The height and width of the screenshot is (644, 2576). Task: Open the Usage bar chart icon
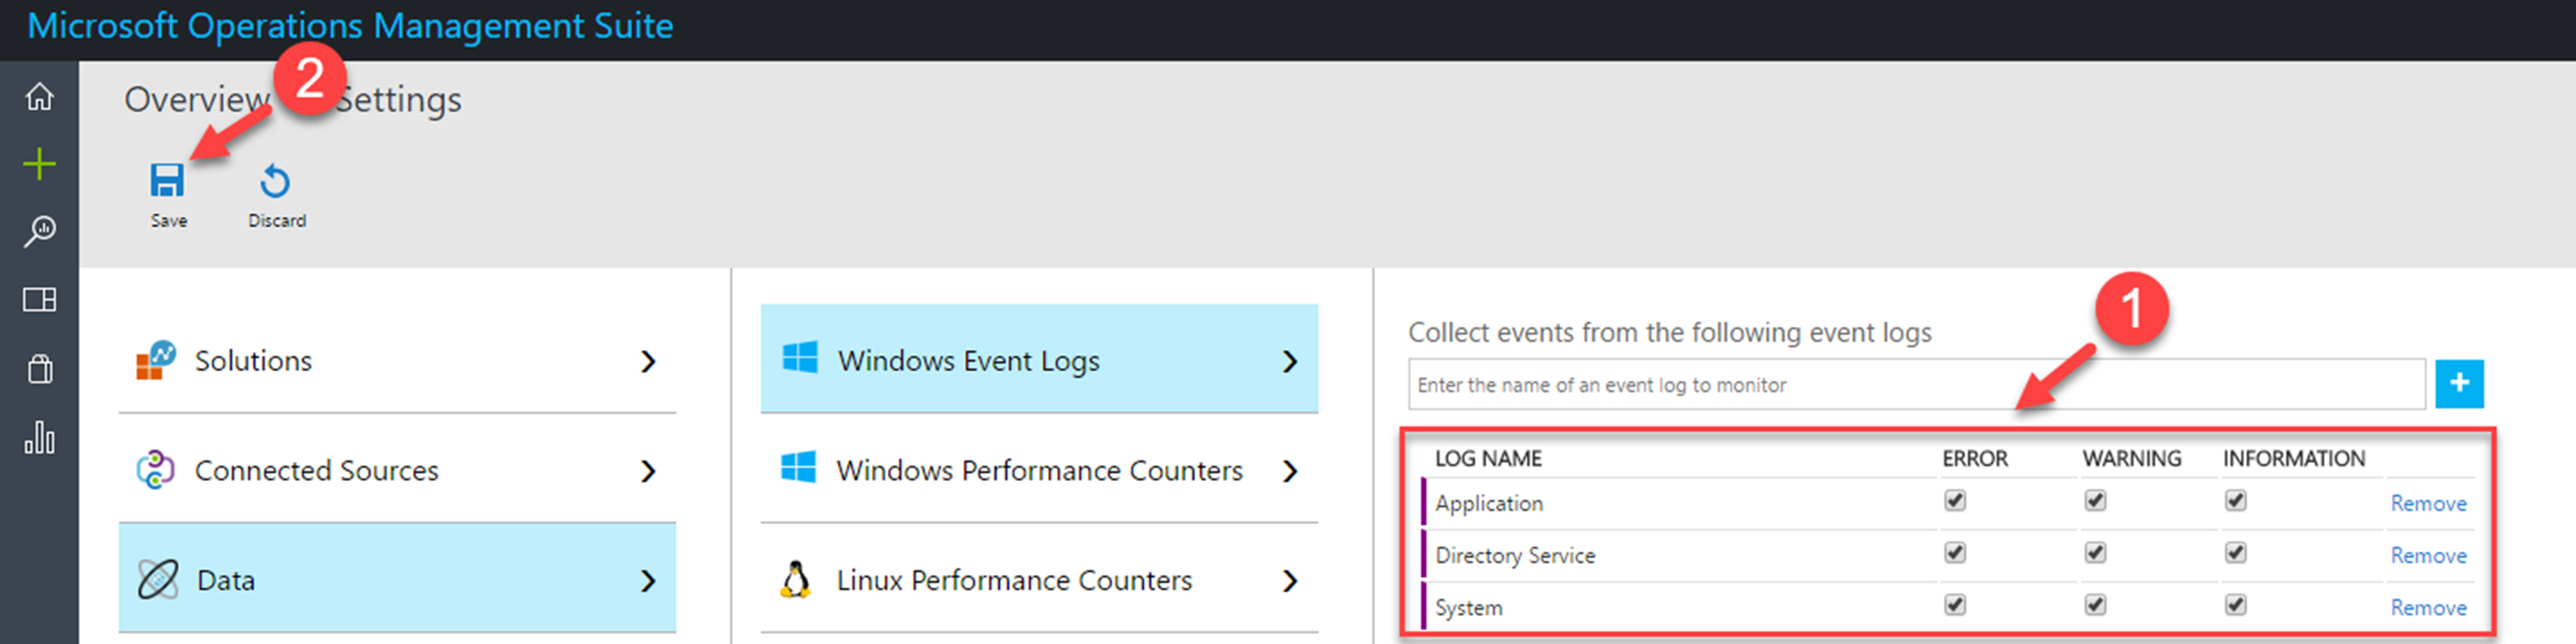39,437
